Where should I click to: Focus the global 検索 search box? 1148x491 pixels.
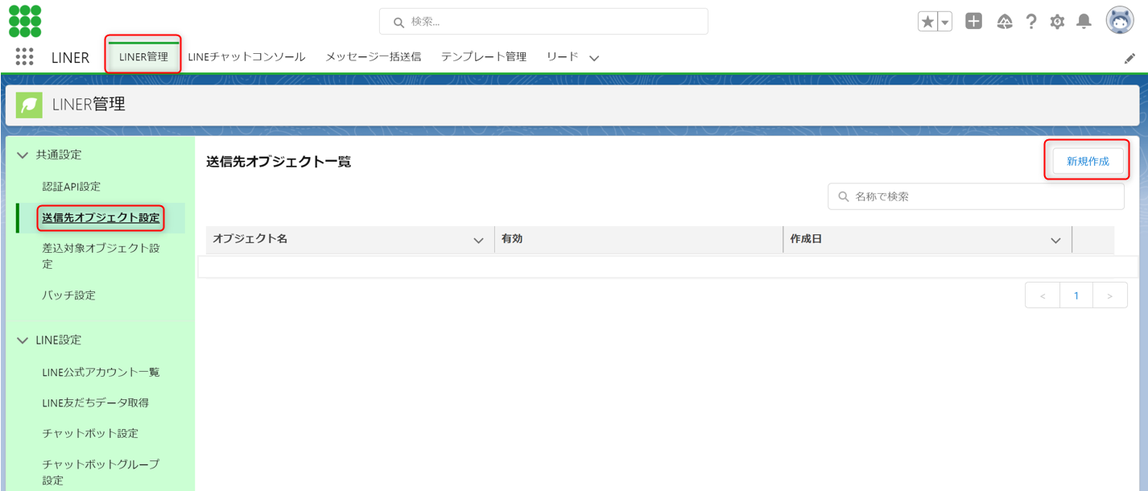coord(543,22)
